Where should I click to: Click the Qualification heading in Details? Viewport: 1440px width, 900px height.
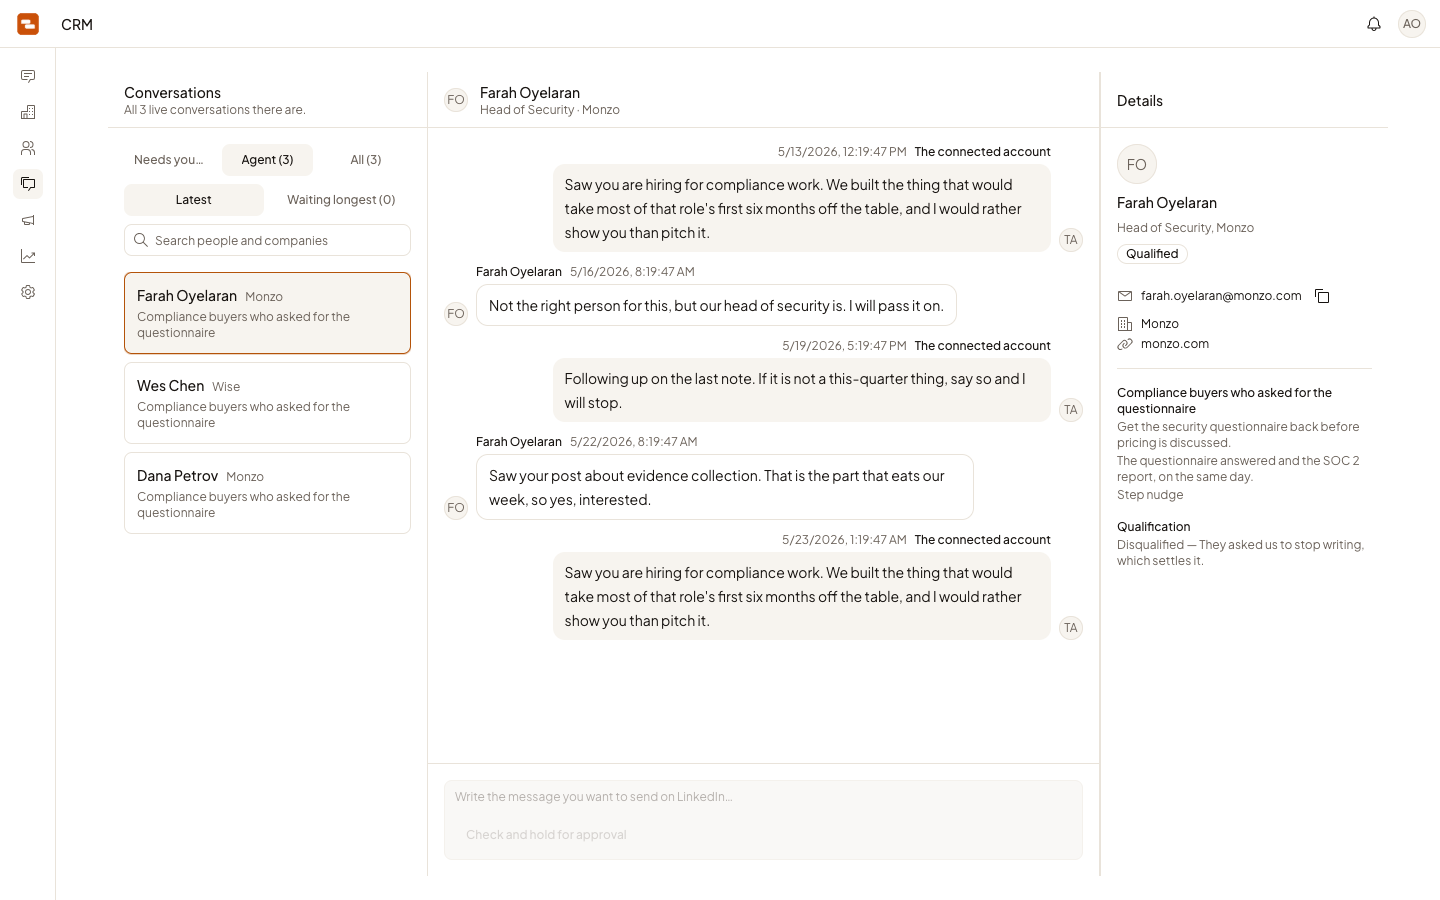click(1153, 527)
